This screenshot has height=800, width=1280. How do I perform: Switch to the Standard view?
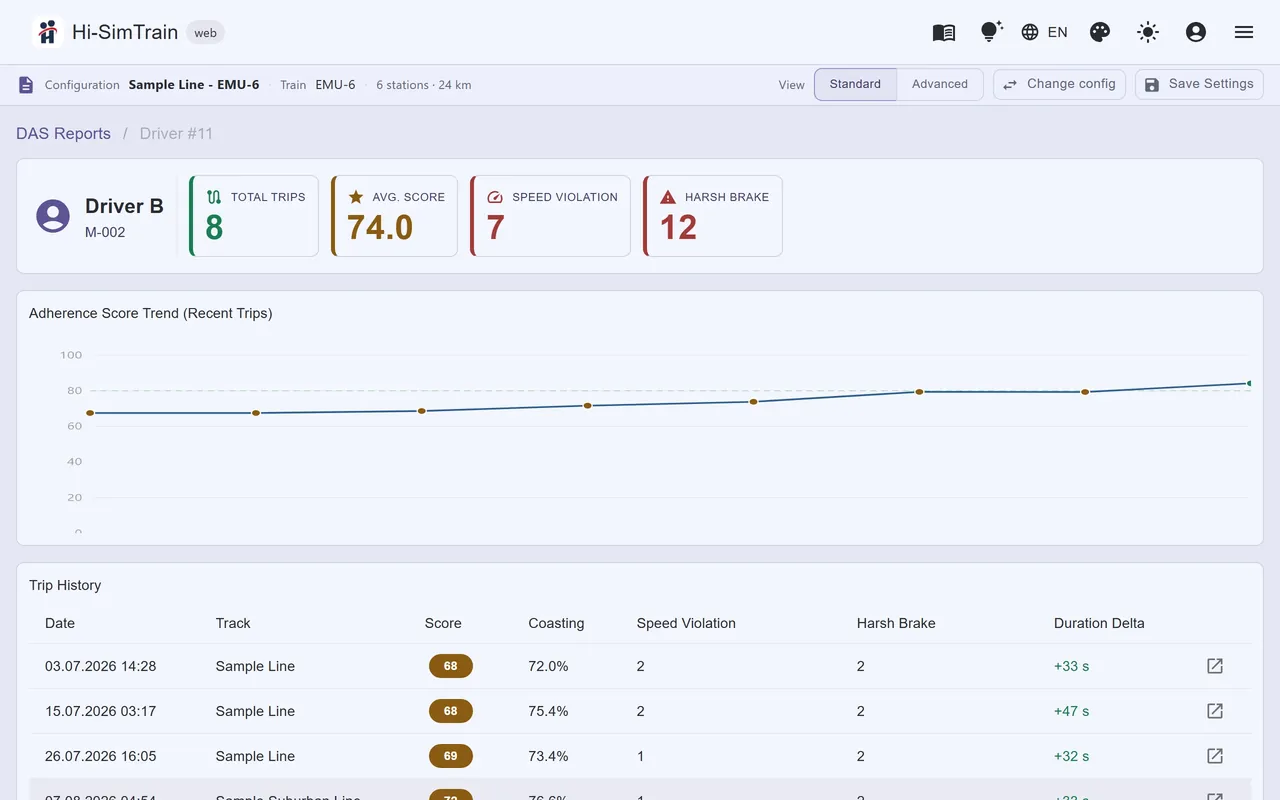tap(855, 84)
